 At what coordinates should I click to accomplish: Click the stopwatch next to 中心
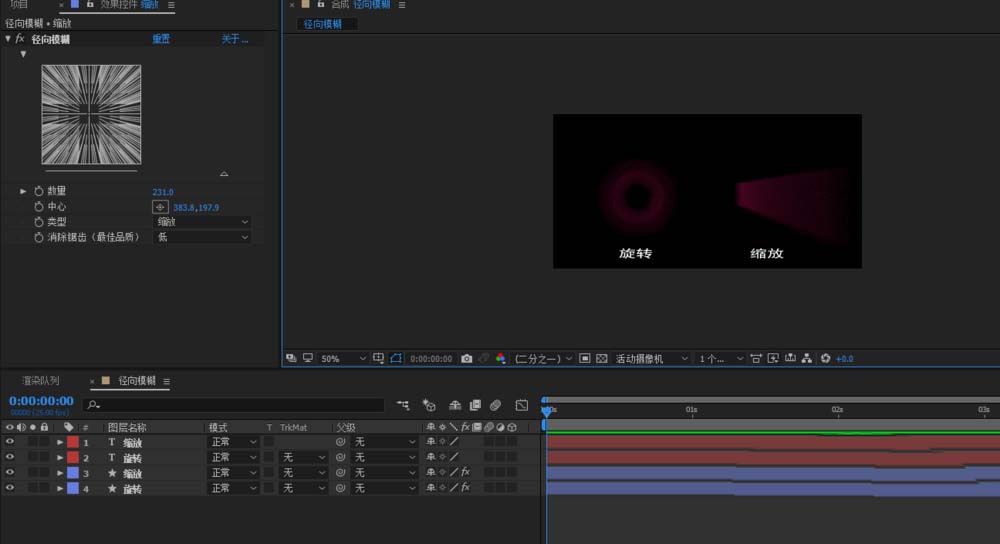click(x=39, y=207)
